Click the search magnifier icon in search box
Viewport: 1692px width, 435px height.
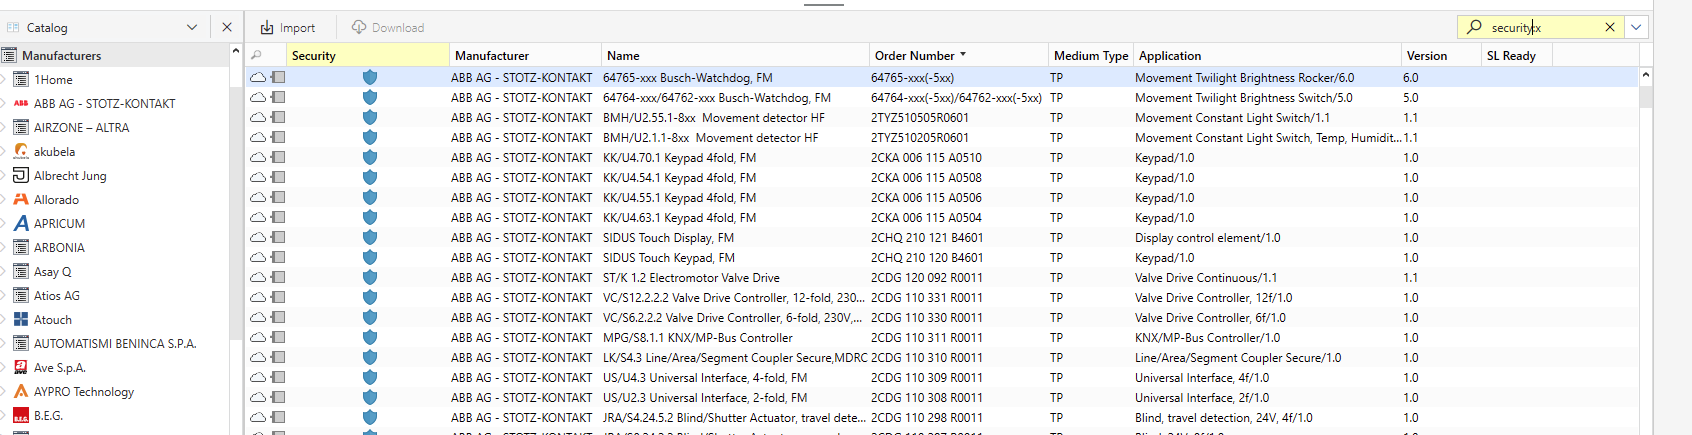pos(1474,27)
